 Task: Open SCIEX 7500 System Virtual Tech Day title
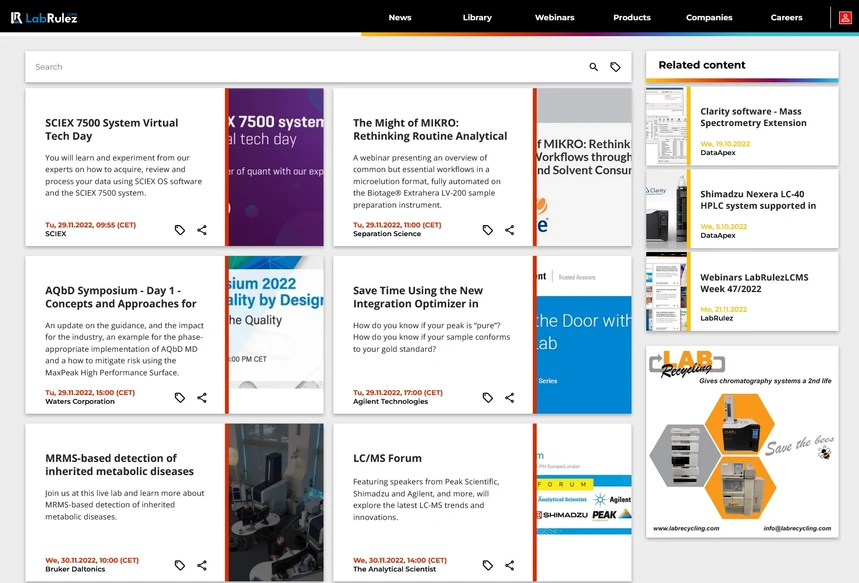(112, 129)
